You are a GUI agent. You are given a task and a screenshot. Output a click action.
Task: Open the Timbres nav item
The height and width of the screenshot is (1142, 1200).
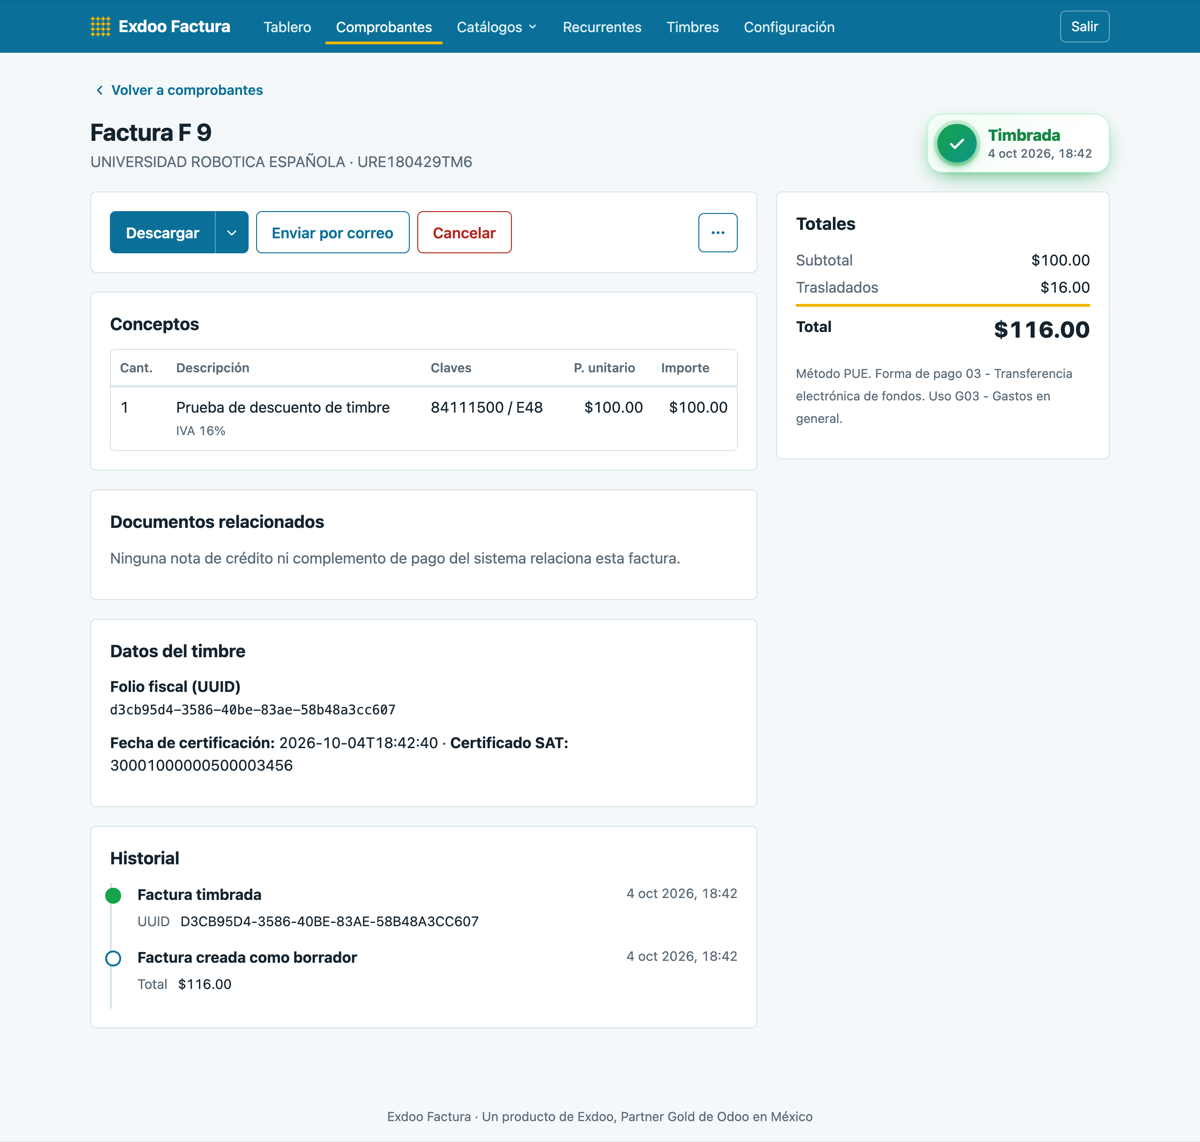(693, 27)
